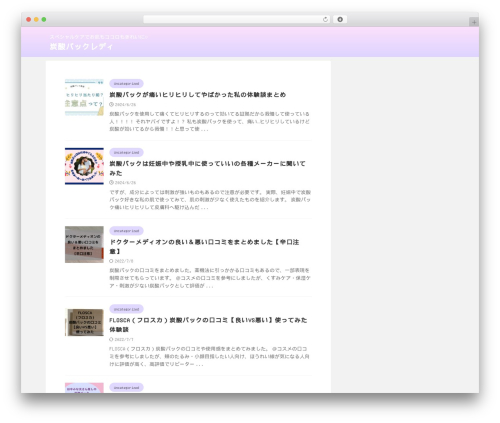This screenshot has height=423, width=500.
Task: Open post ドクターメディオンの良い&悪い口コミをまとめました
Action: point(204,247)
